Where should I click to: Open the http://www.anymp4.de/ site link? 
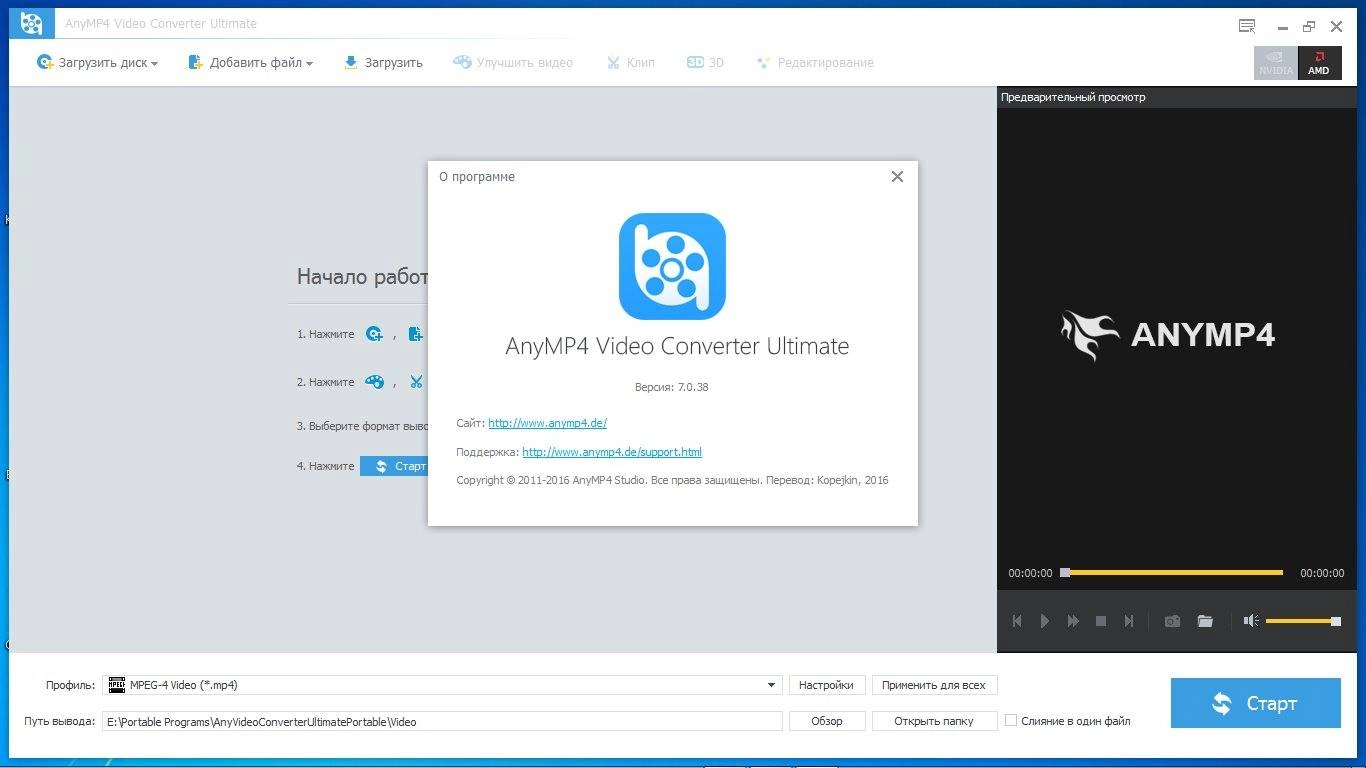point(547,423)
